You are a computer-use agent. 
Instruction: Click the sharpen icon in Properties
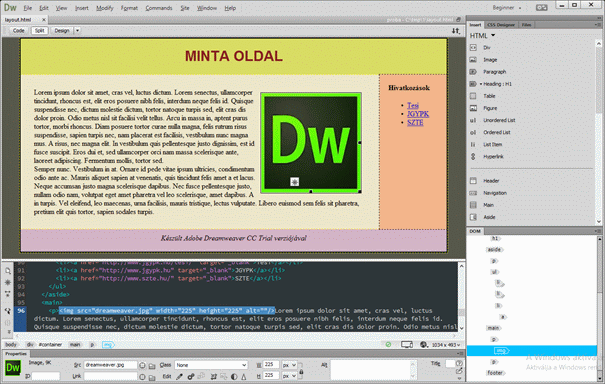coord(244,376)
